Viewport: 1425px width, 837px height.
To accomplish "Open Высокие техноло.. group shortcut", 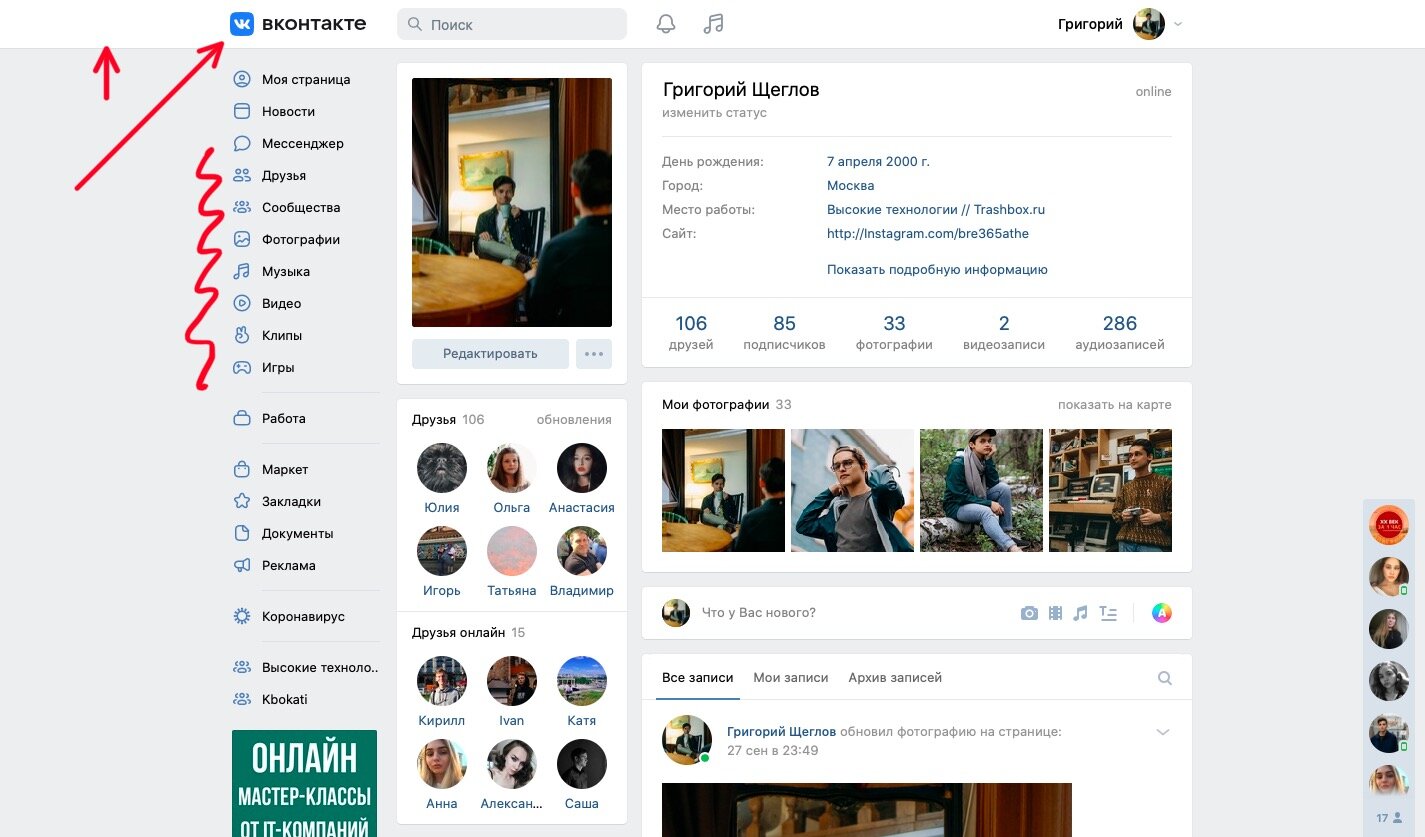I will (x=305, y=668).
